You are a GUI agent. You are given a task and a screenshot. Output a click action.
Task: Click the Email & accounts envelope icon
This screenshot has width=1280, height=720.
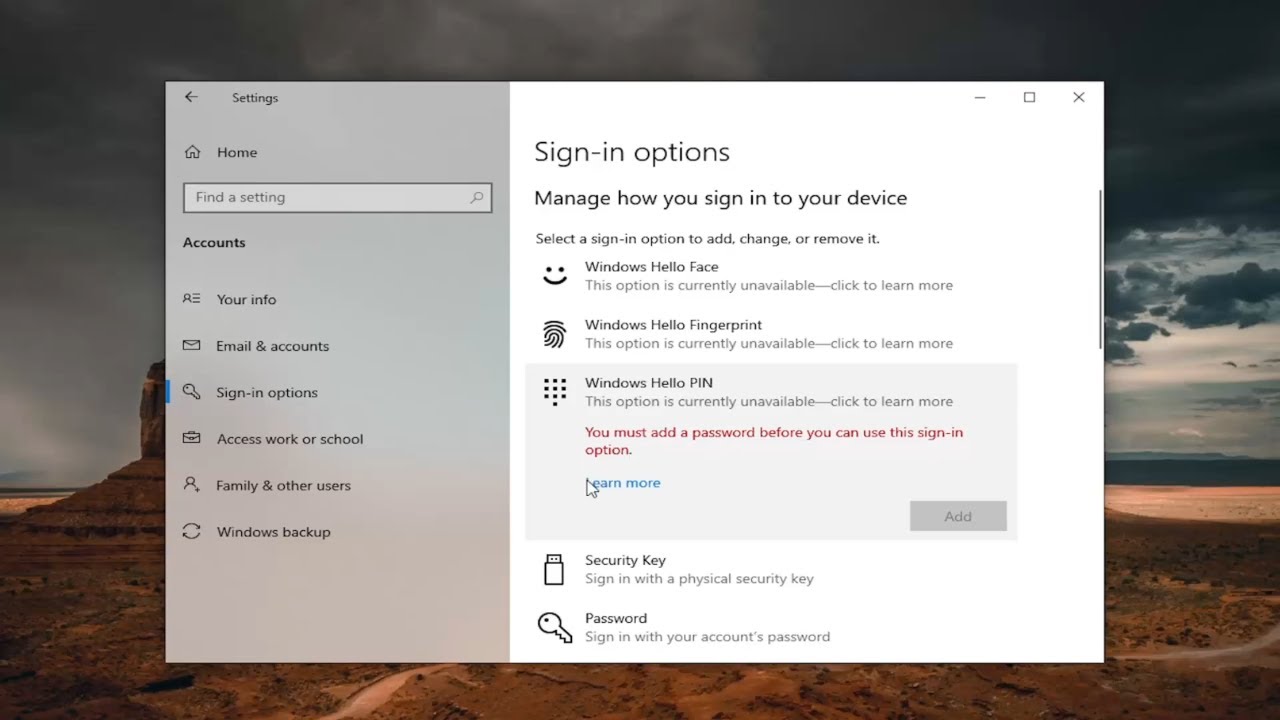click(191, 345)
